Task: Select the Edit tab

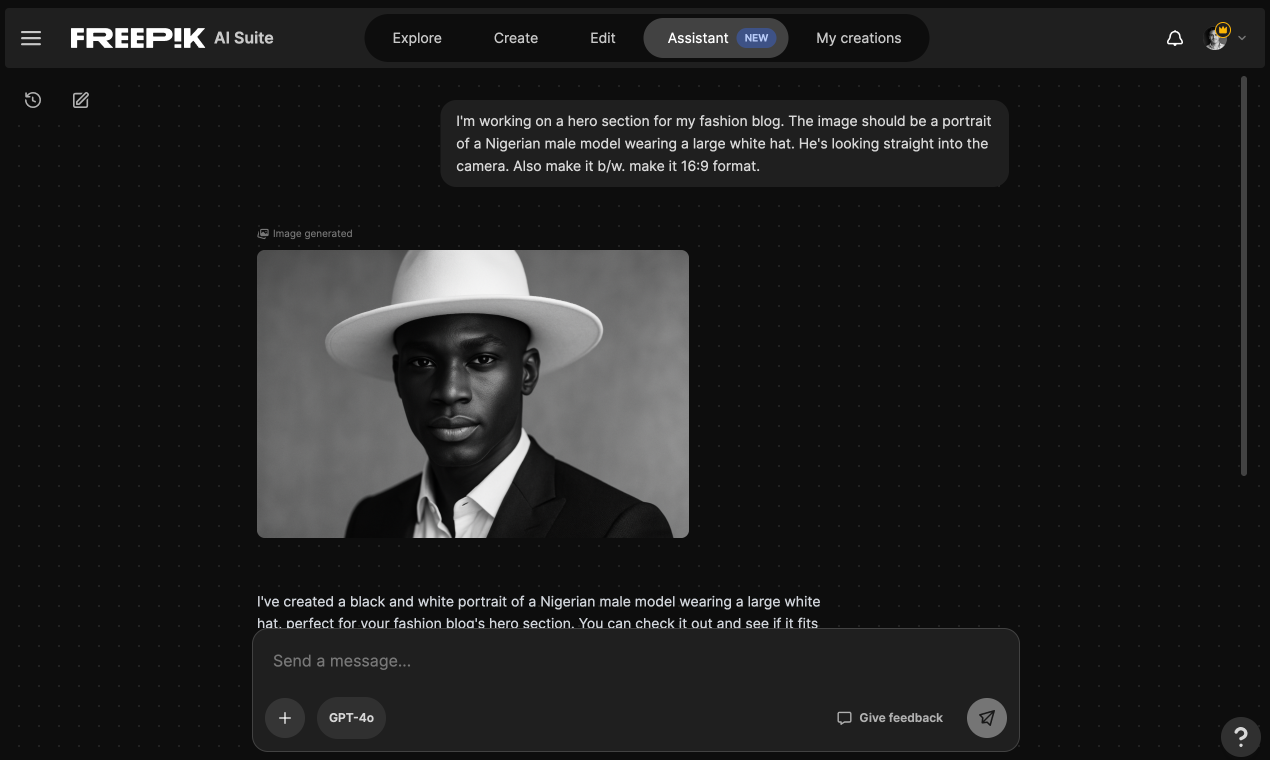Action: pos(602,37)
